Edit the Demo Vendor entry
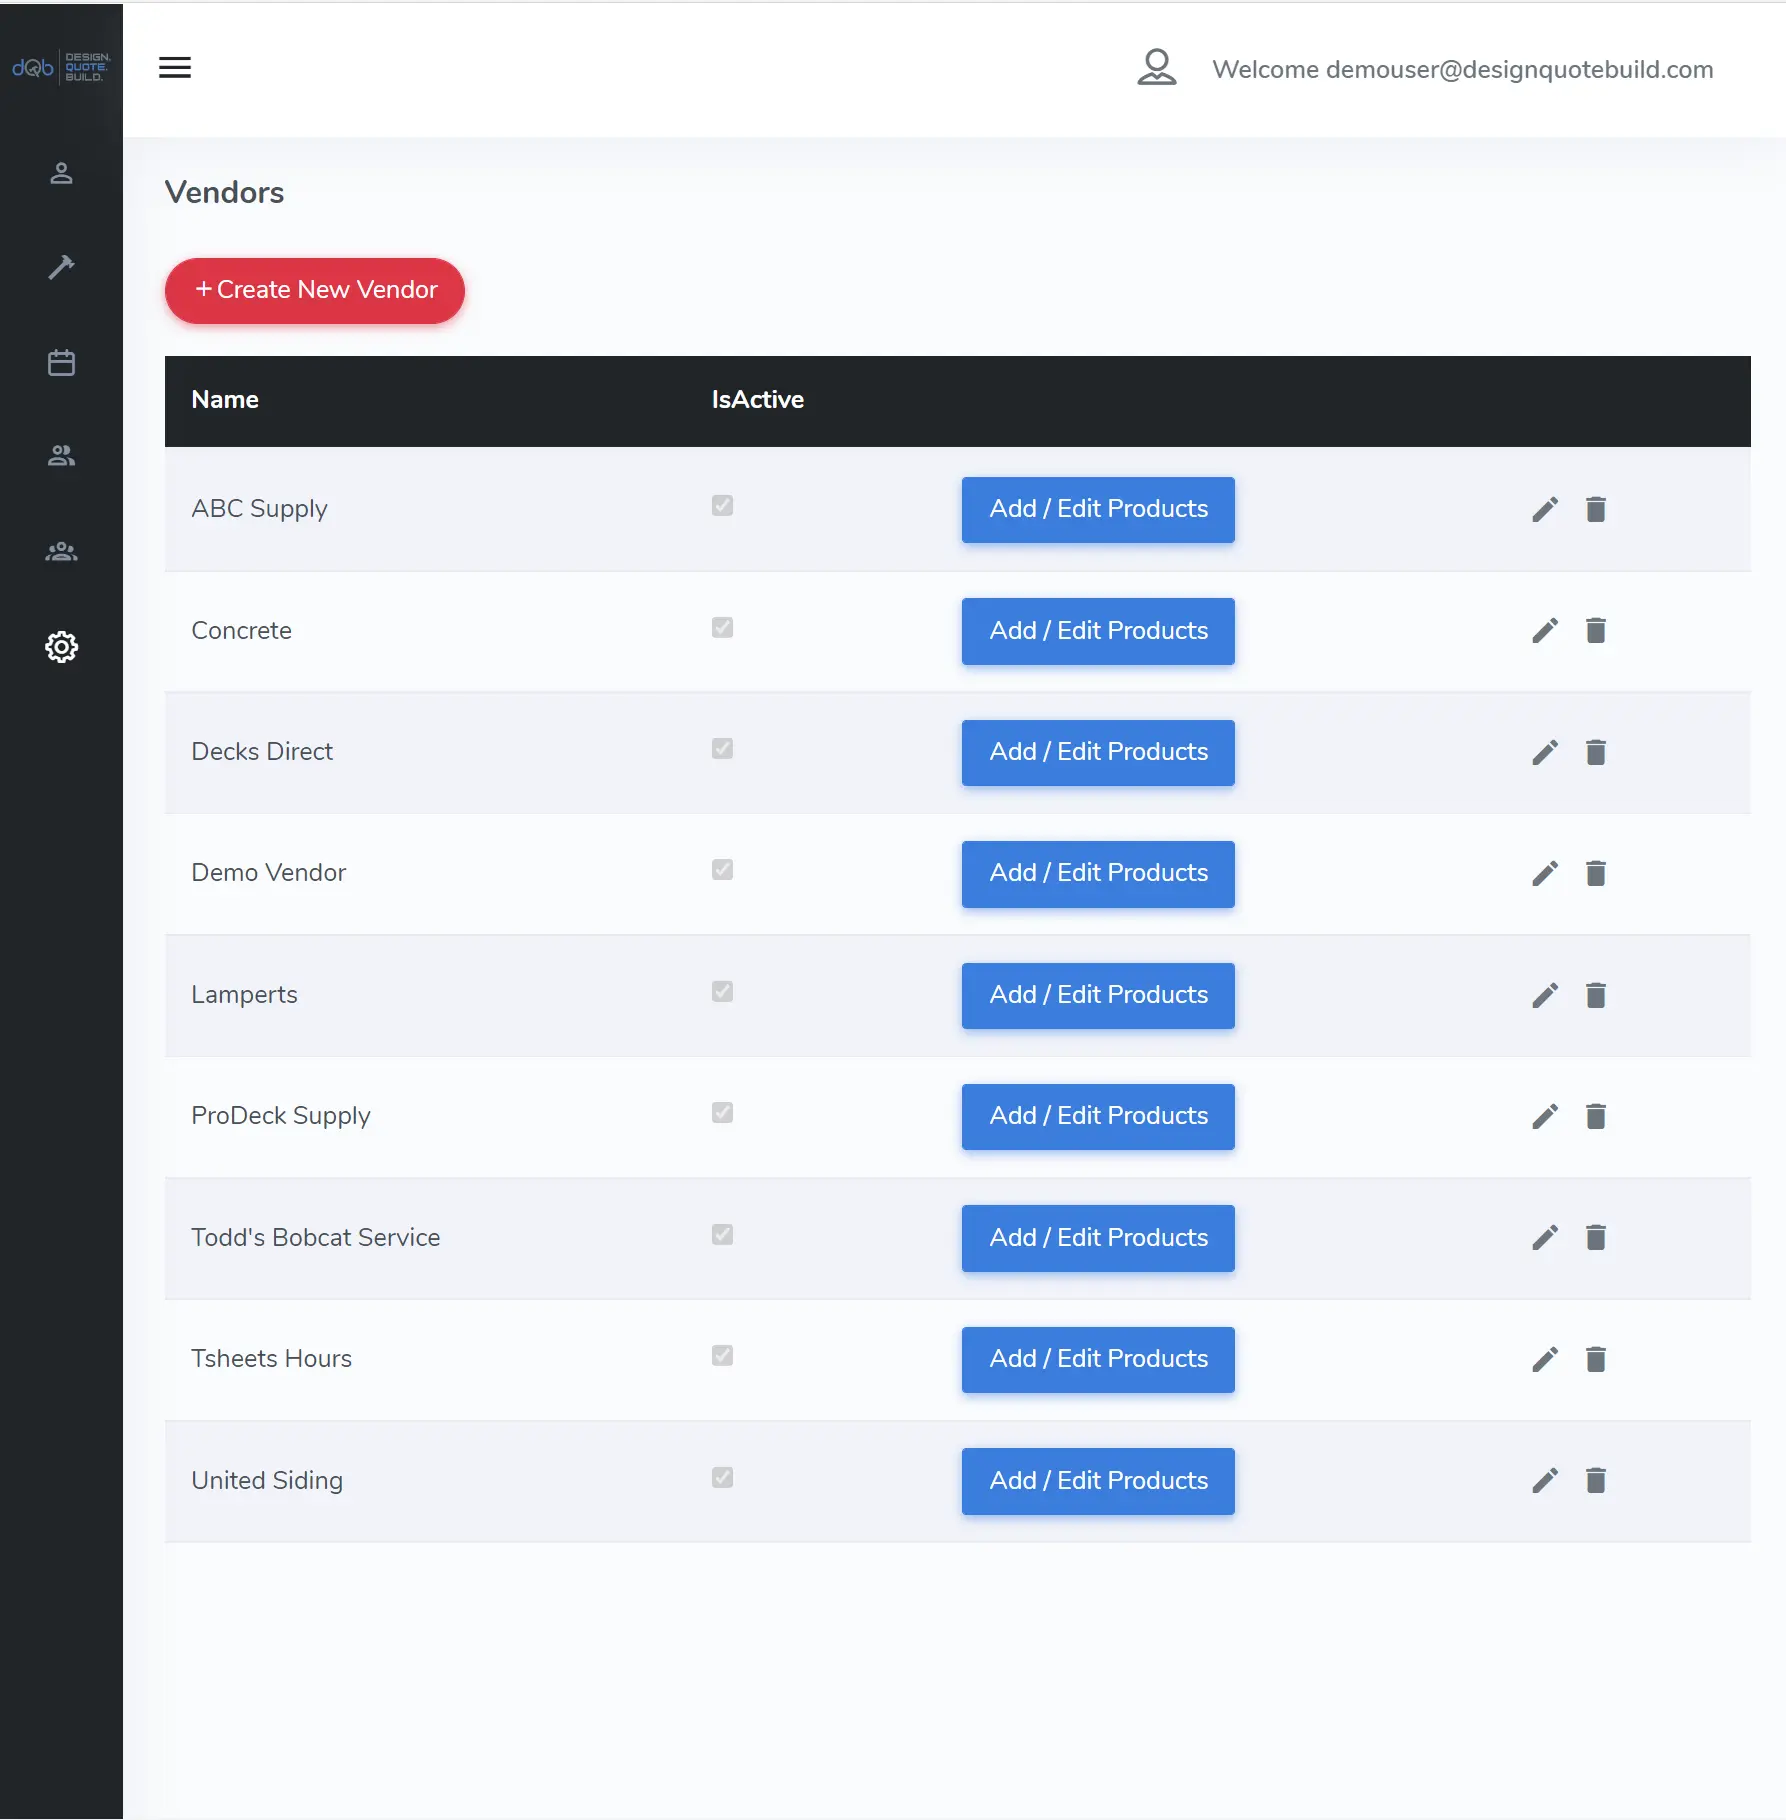 coord(1545,873)
